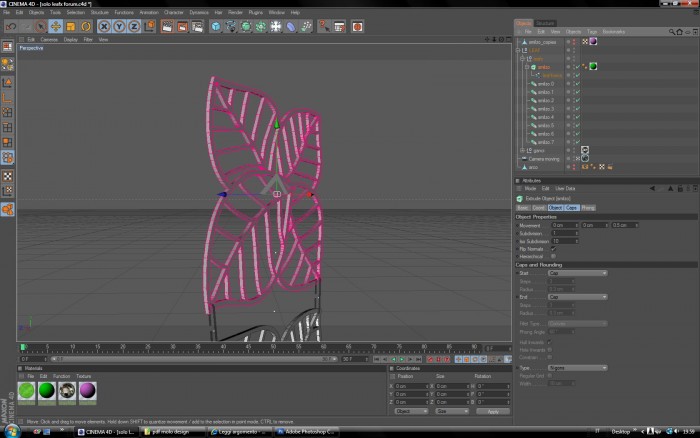Switch to the Phong tab in Attributes
The height and width of the screenshot is (438, 700).
click(x=588, y=208)
